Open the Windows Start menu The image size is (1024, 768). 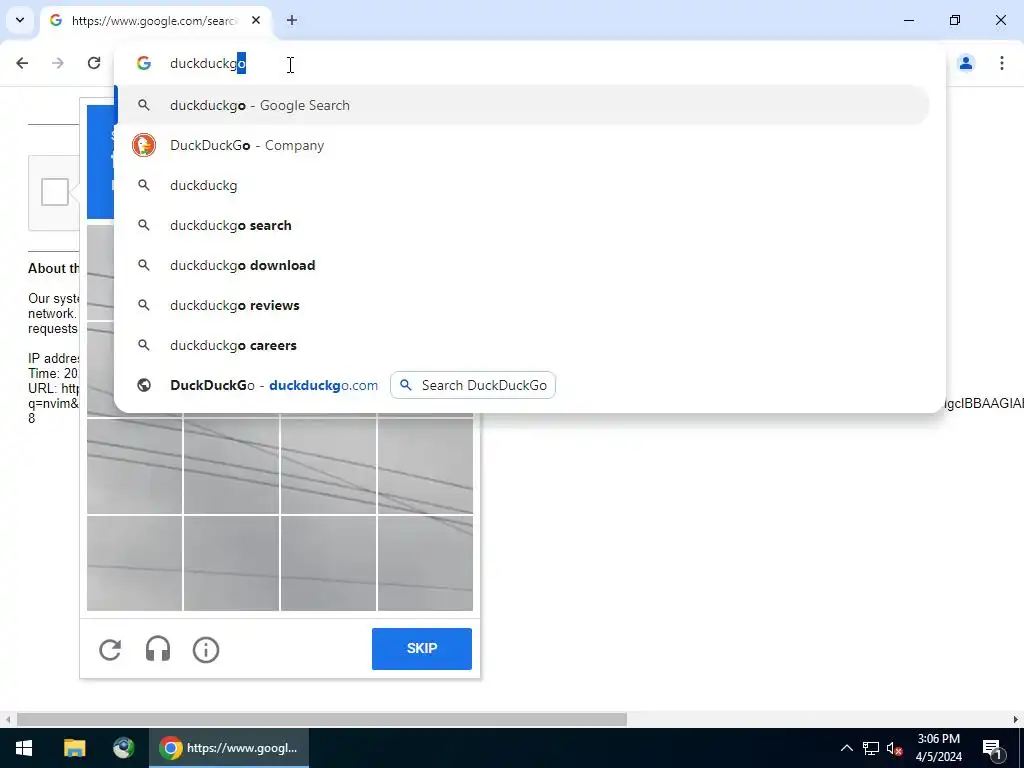click(x=24, y=748)
